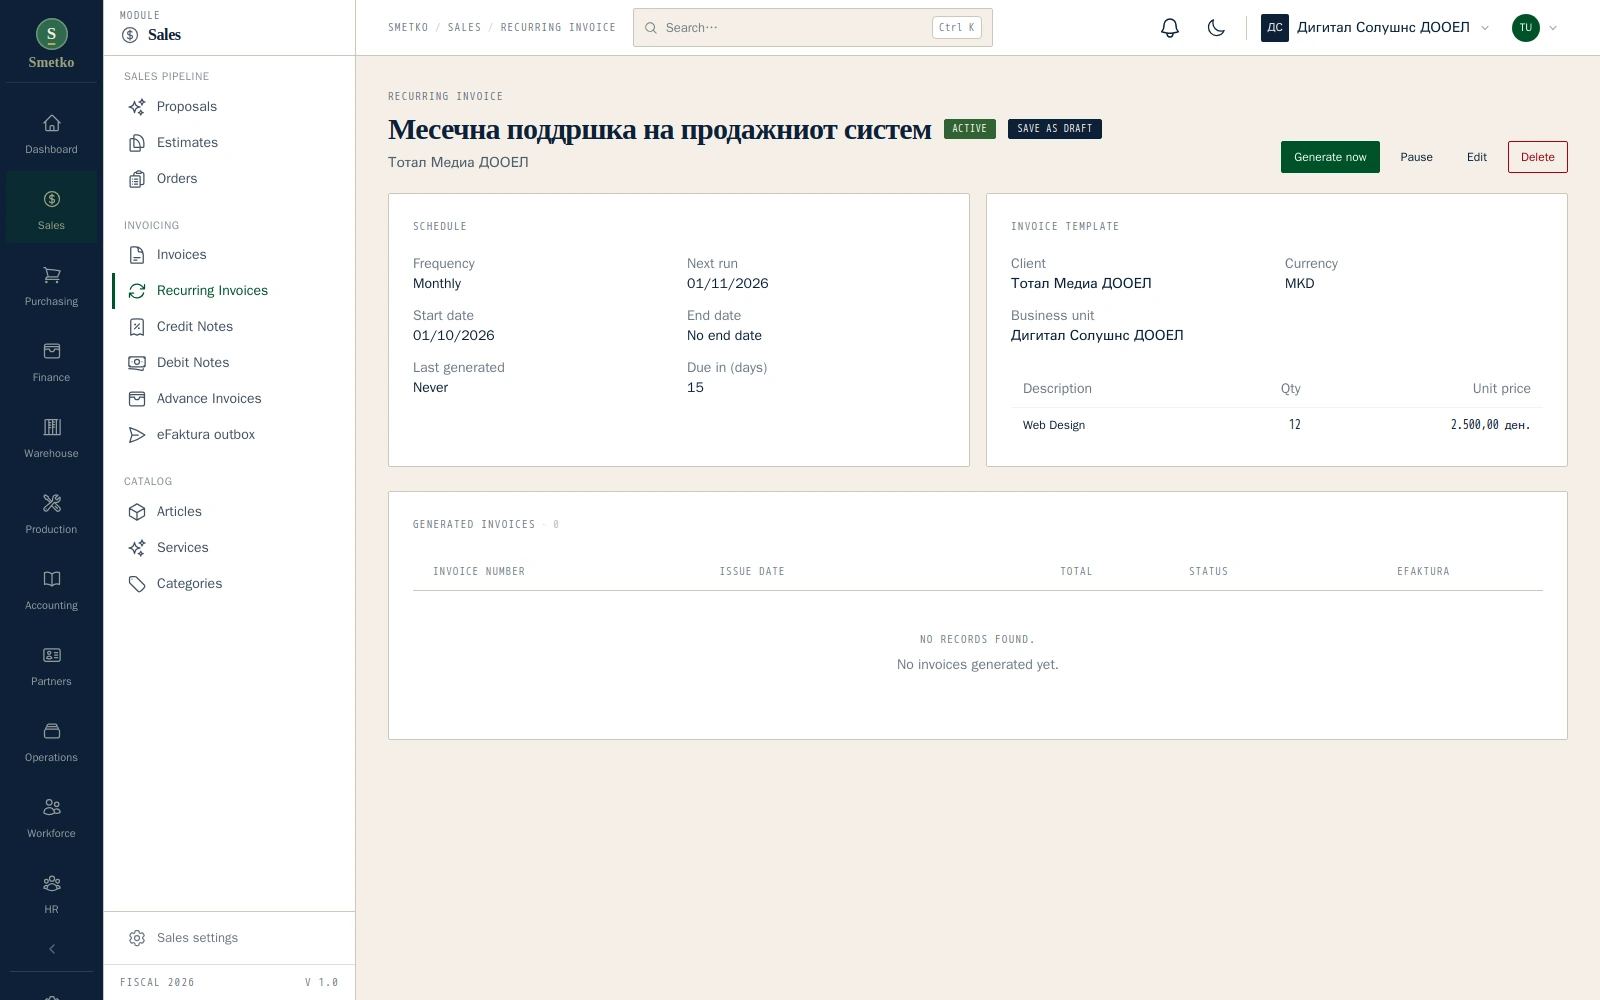Open Services catalog
The image size is (1600, 1000).
(229, 548)
